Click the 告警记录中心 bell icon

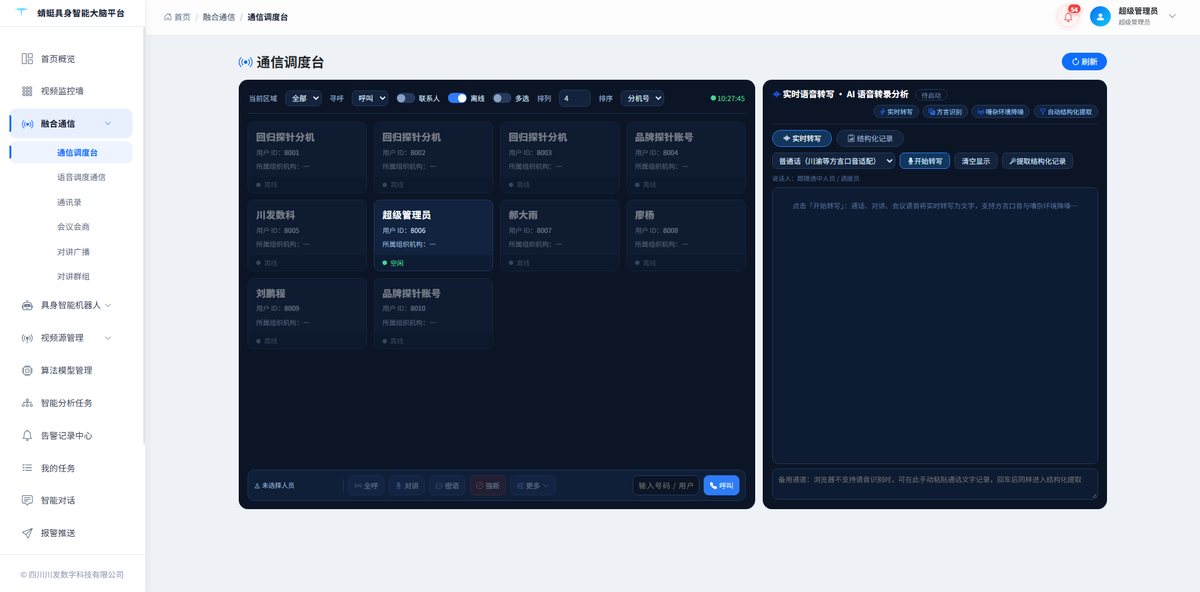(27, 435)
